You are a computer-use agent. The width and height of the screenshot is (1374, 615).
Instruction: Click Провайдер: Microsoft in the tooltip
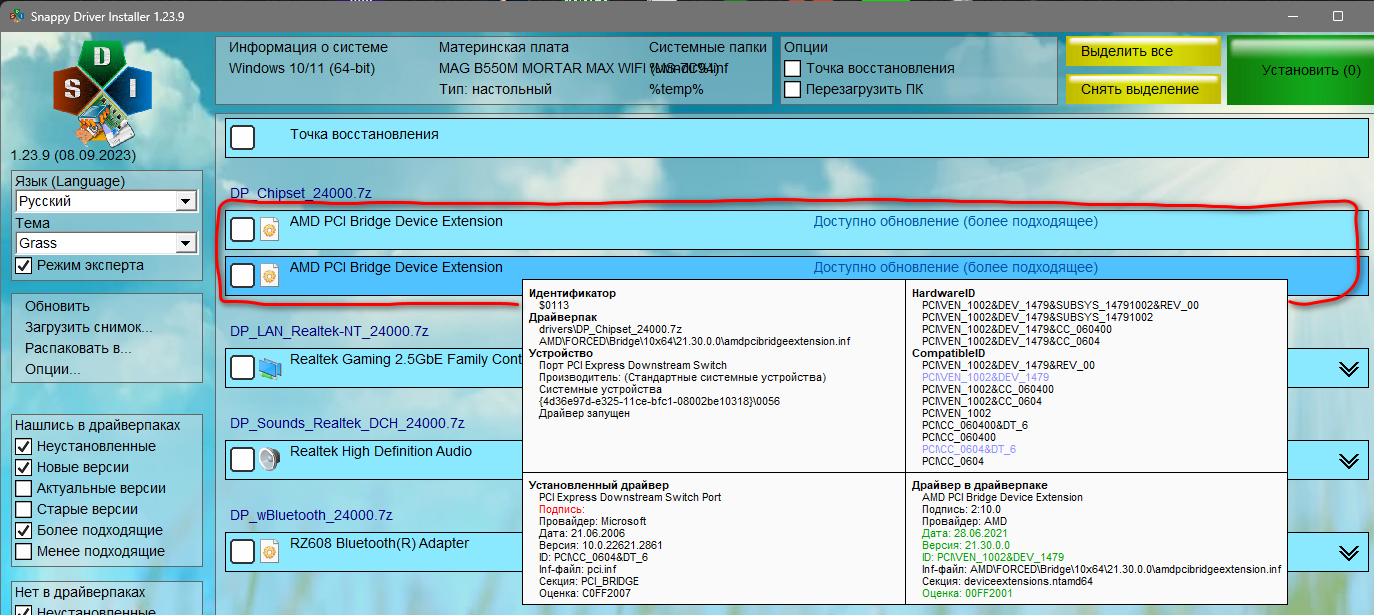click(592, 521)
